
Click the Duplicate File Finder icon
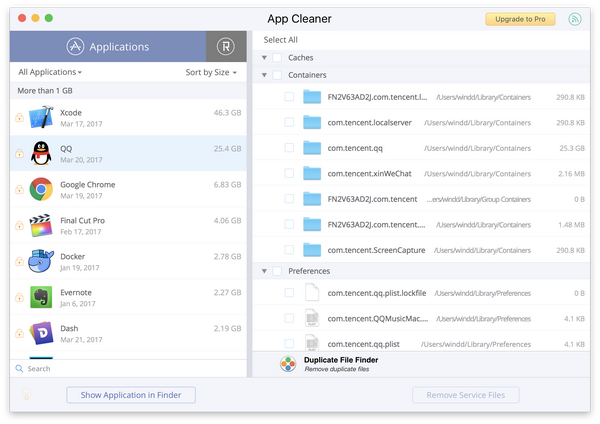pyautogui.click(x=288, y=364)
